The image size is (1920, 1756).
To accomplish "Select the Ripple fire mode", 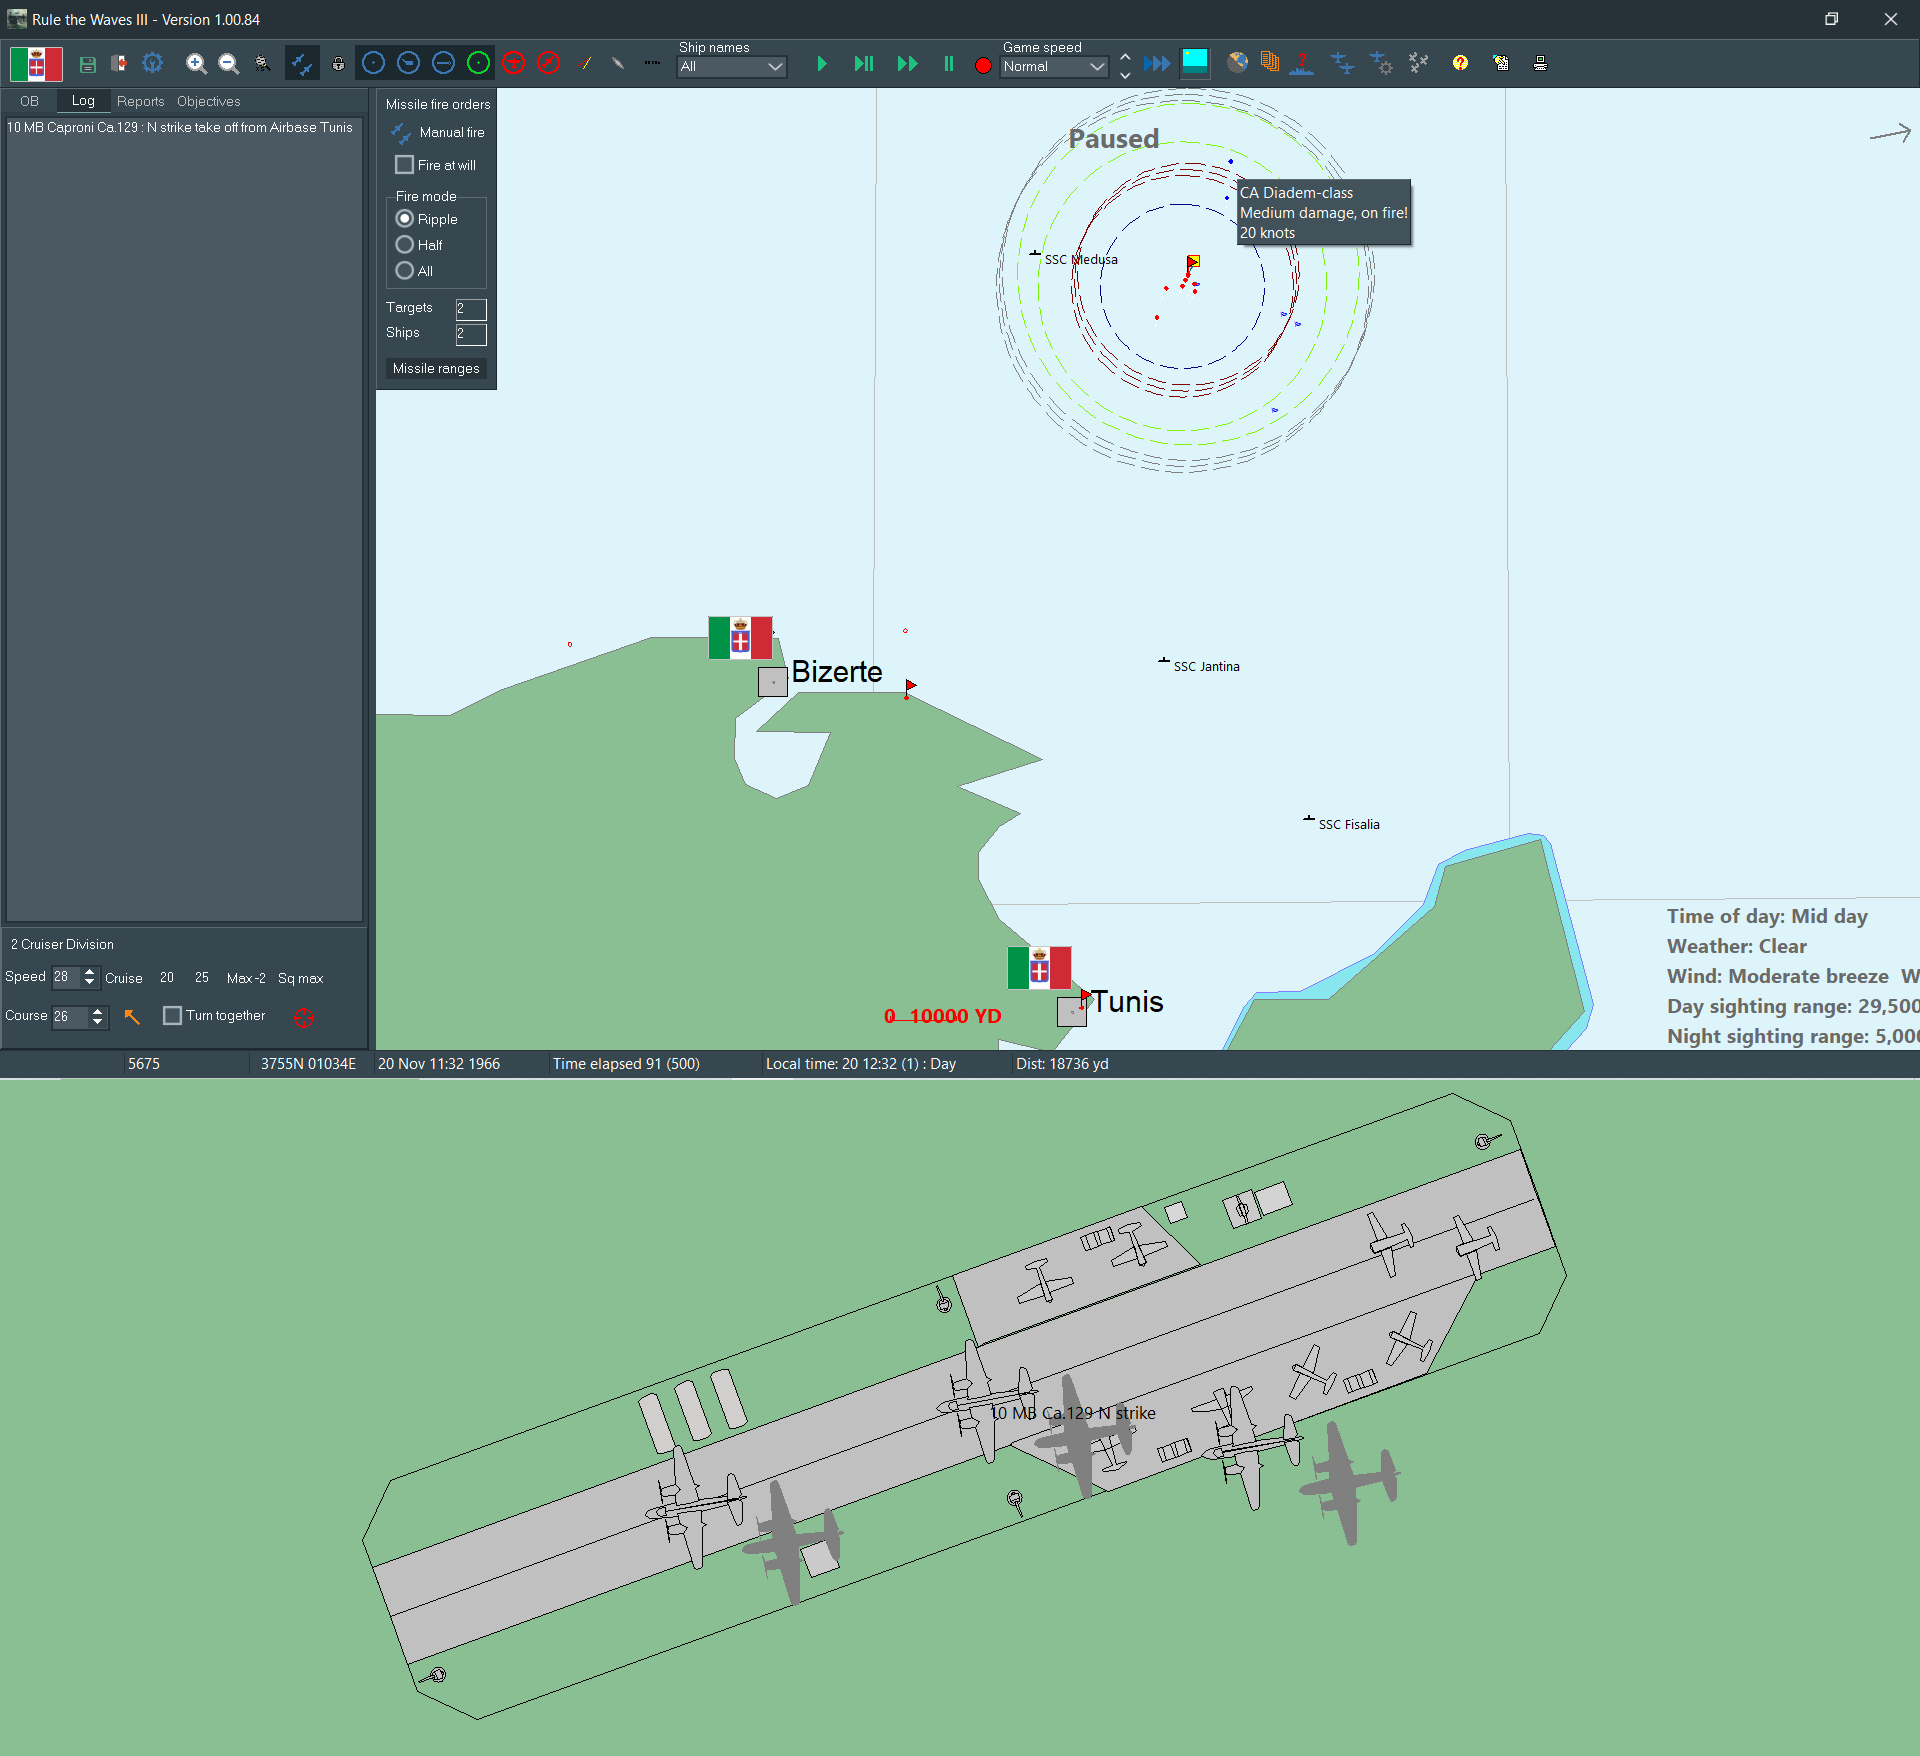I will click(x=405, y=219).
